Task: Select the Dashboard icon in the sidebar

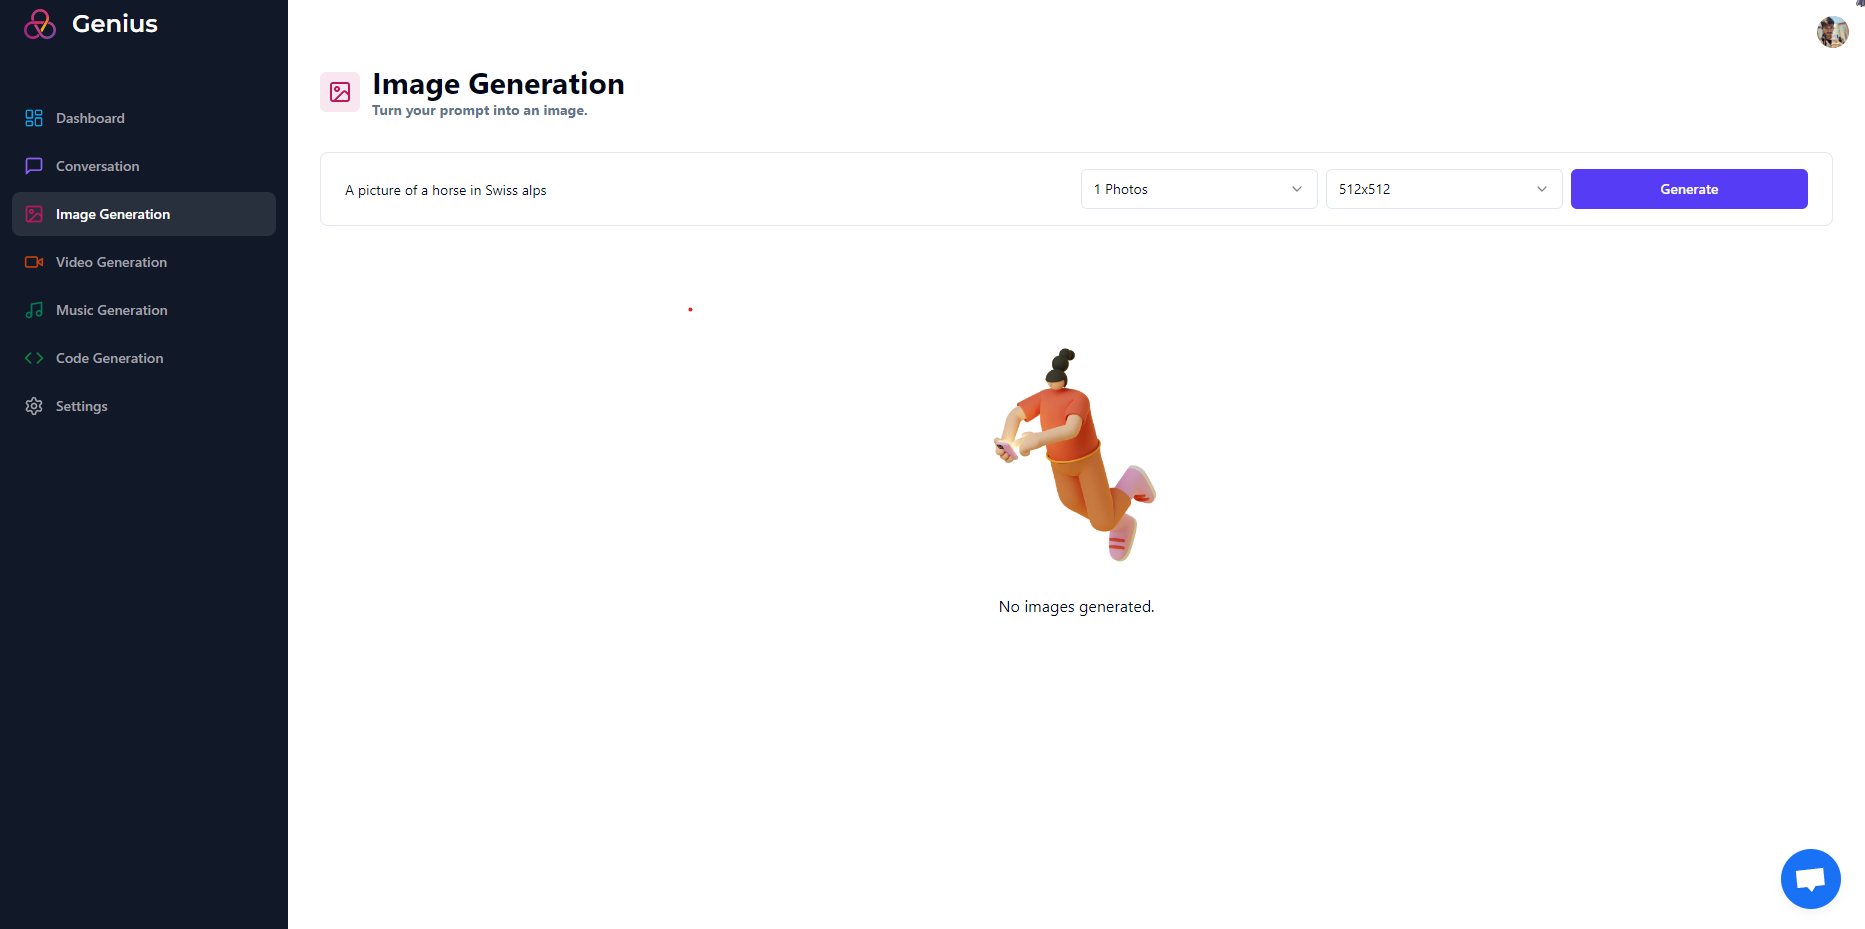Action: point(33,118)
